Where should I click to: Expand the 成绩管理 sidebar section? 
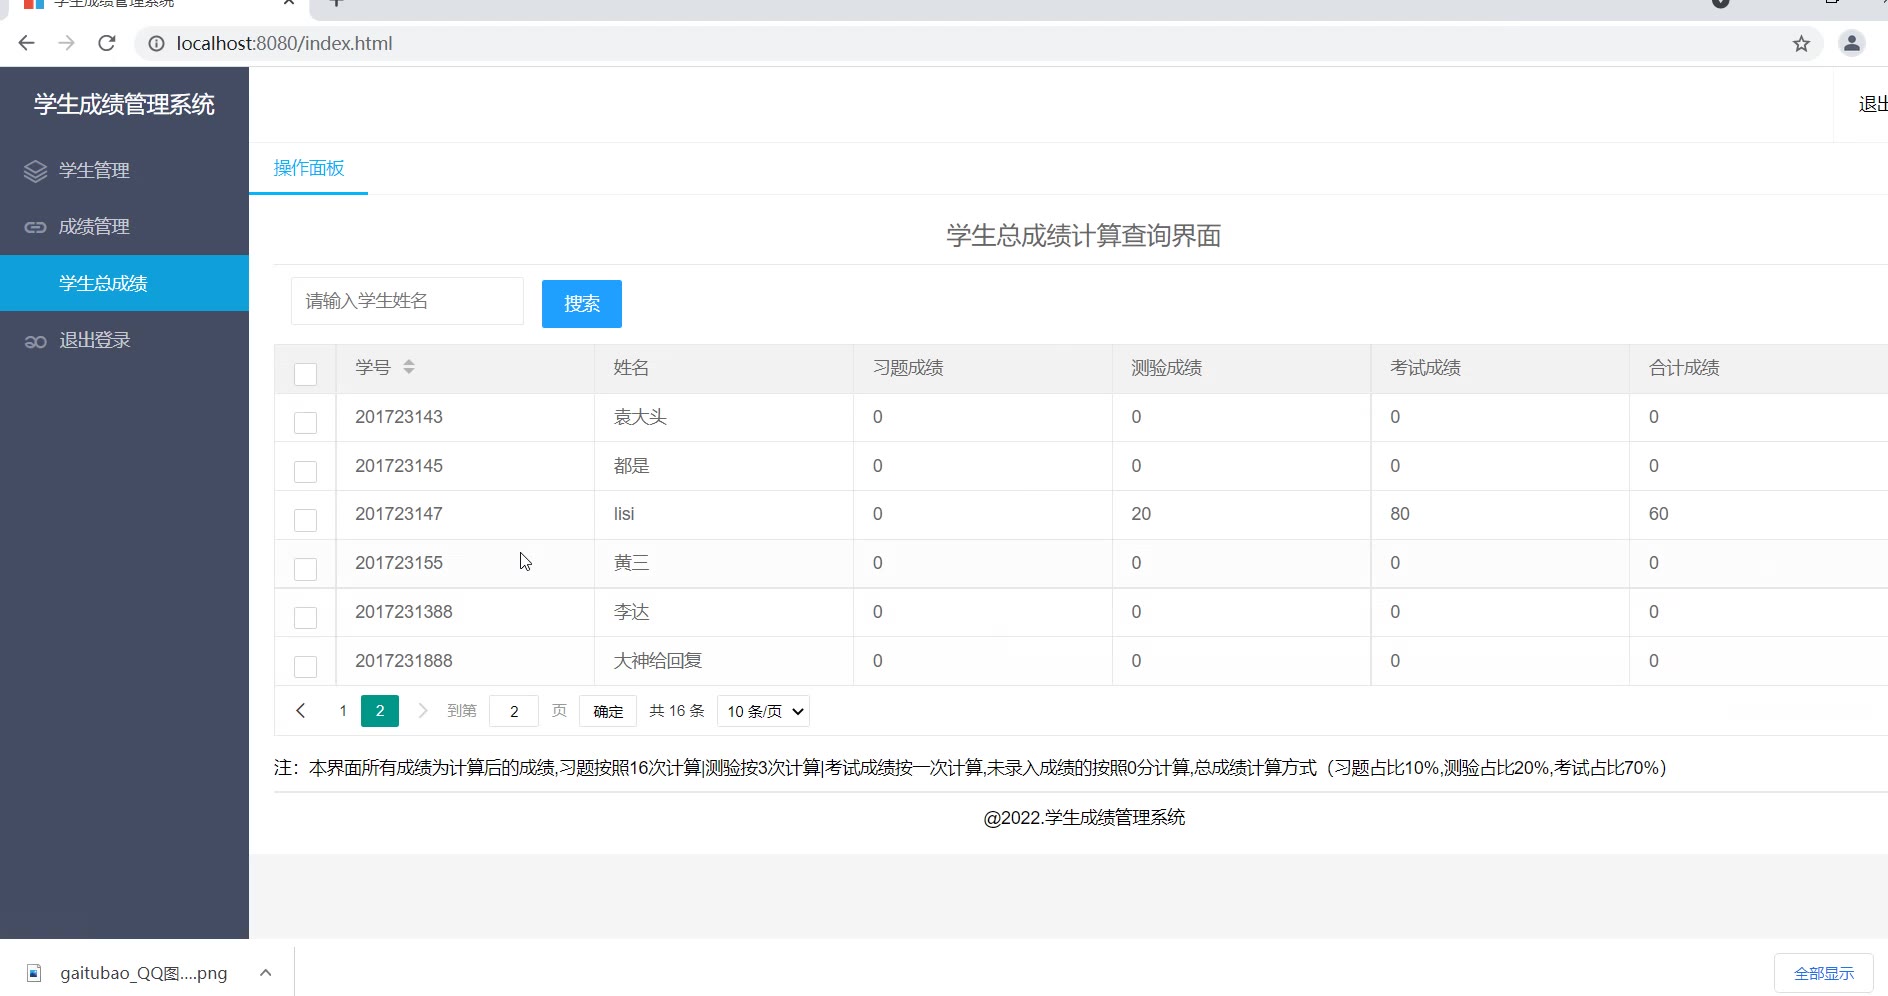(94, 227)
